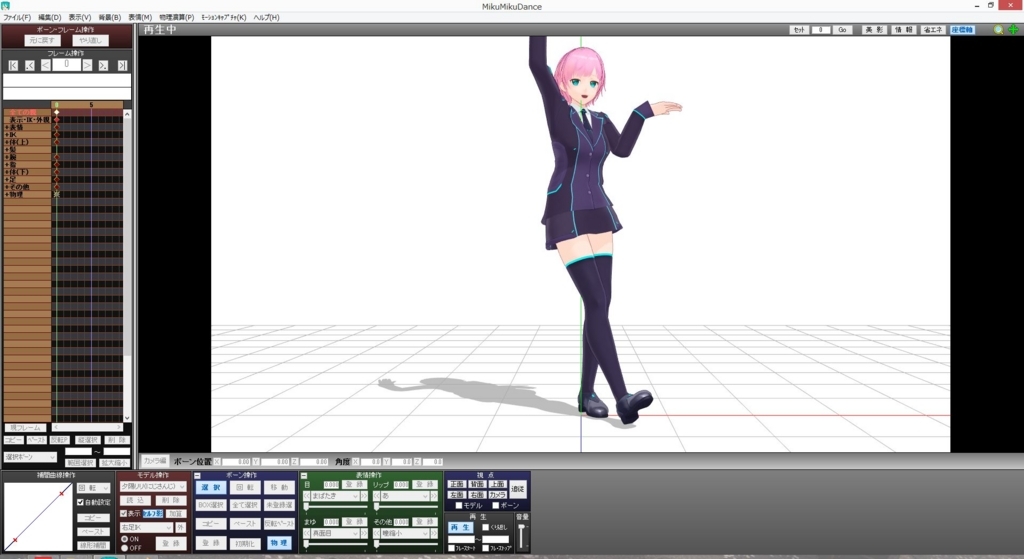Open the あ lip morph dropdown

pyautogui.click(x=406, y=496)
